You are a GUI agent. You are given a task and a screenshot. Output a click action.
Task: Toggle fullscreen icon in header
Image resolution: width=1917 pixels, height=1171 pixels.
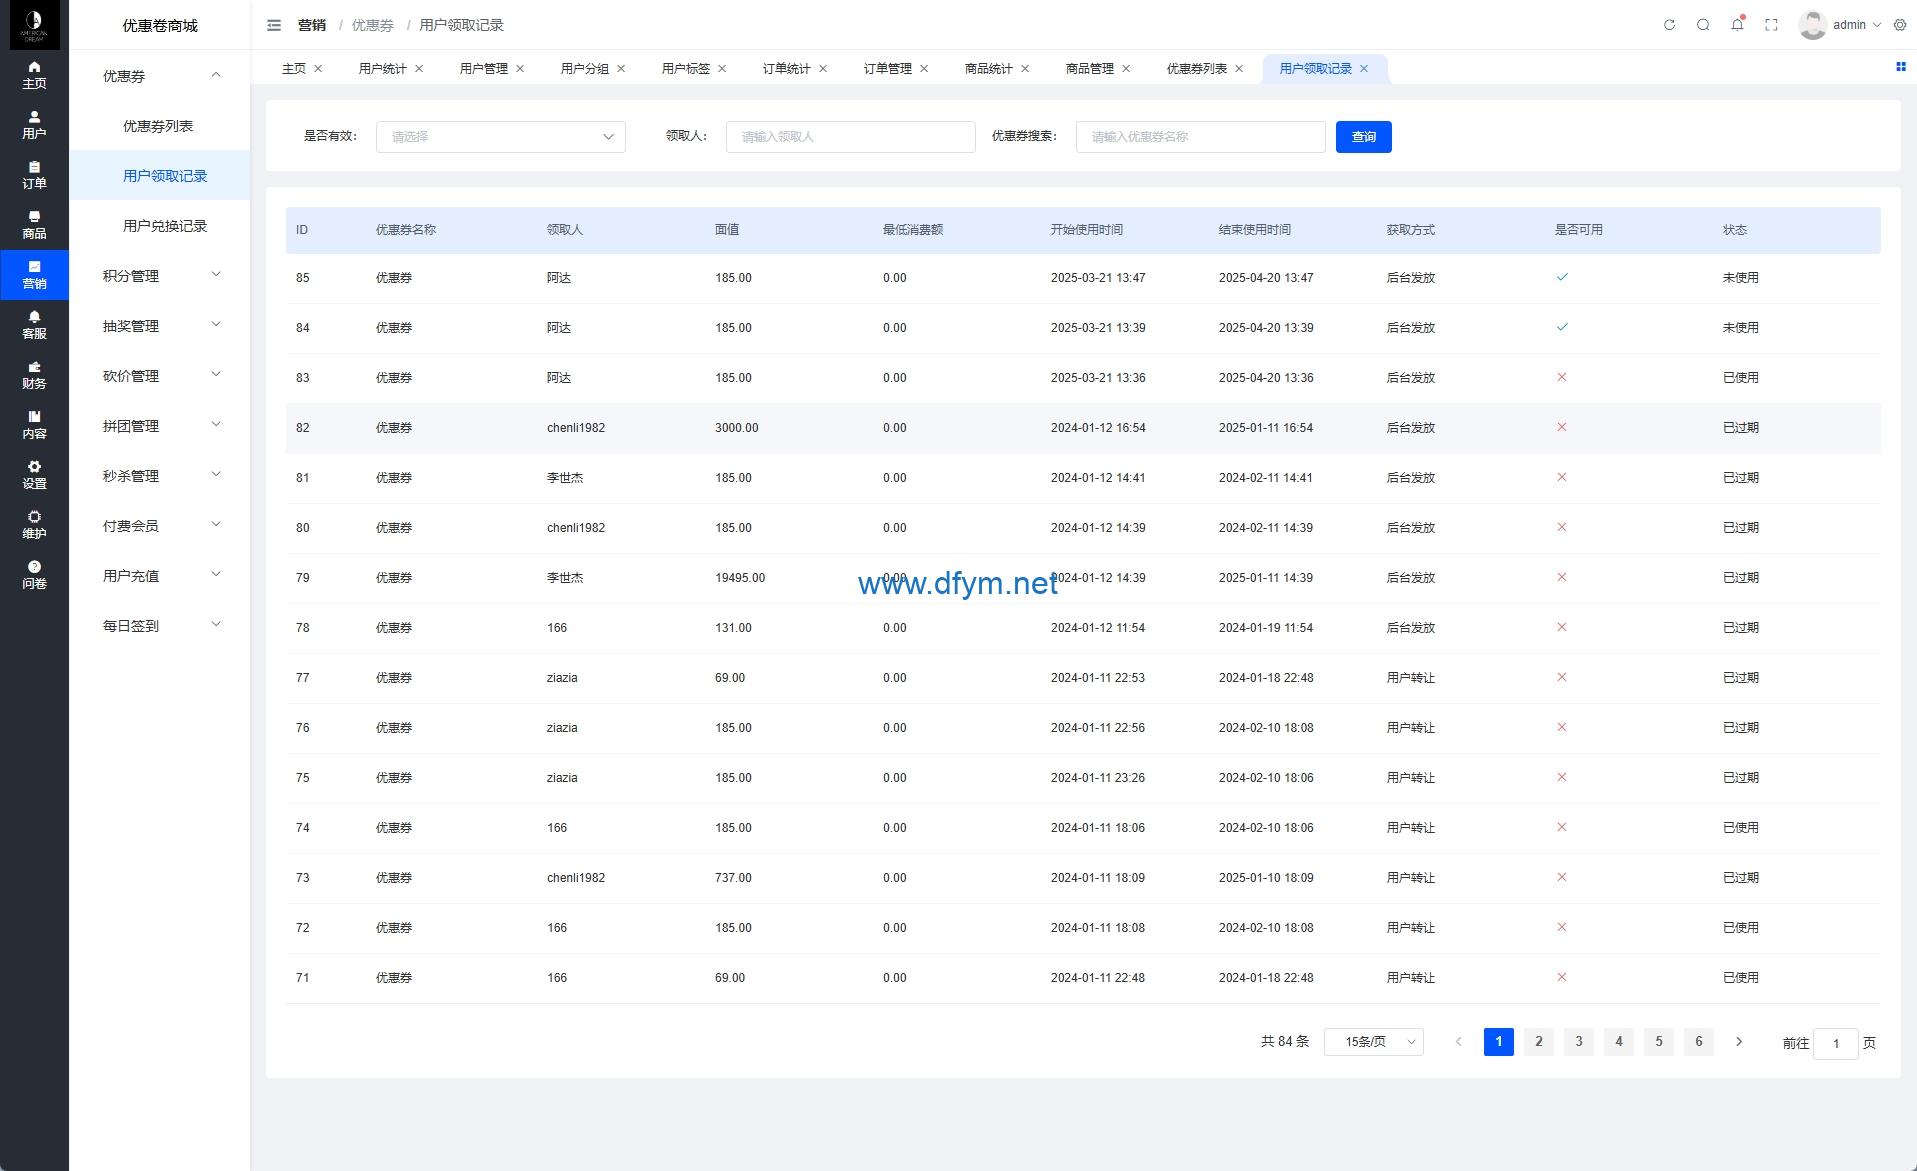pyautogui.click(x=1771, y=25)
